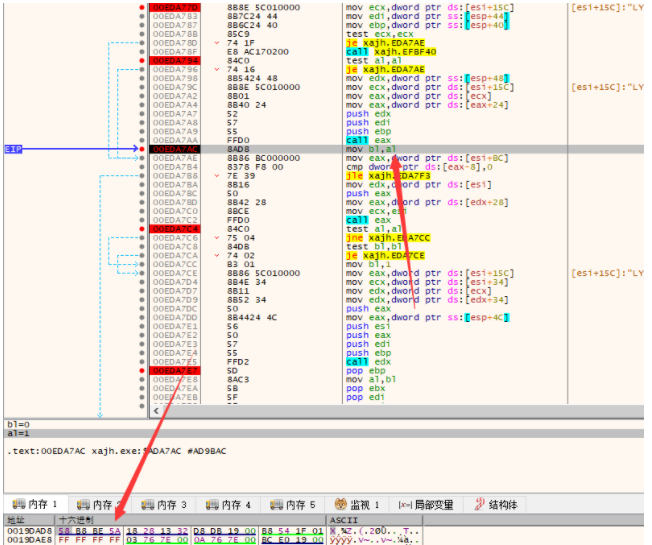This screenshot has width=652, height=545.
Task: Click dump bytes 58 B8 BE 5A
Action: coord(89,531)
